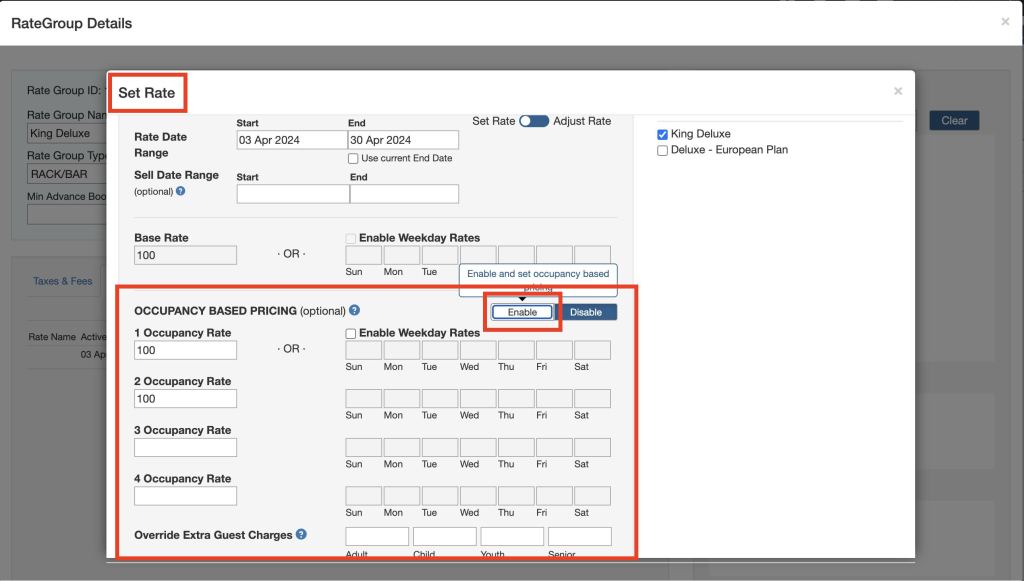The width and height of the screenshot is (1024, 581).
Task: Select the Deluxe - European Plan room type
Action: coord(662,150)
